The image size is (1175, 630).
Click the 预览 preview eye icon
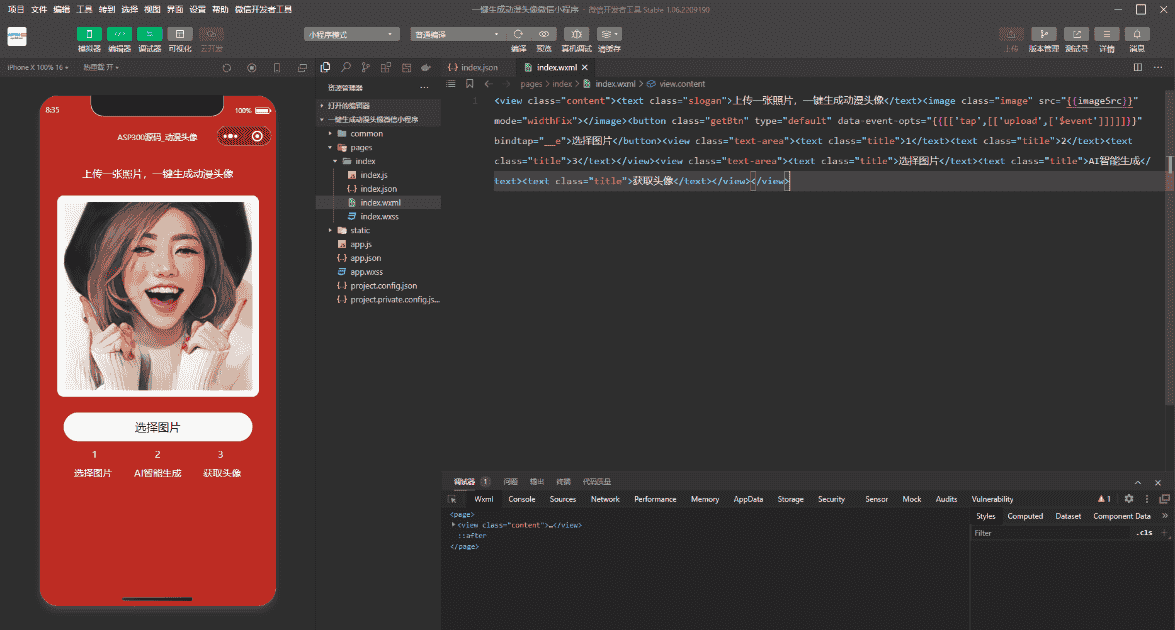point(544,34)
